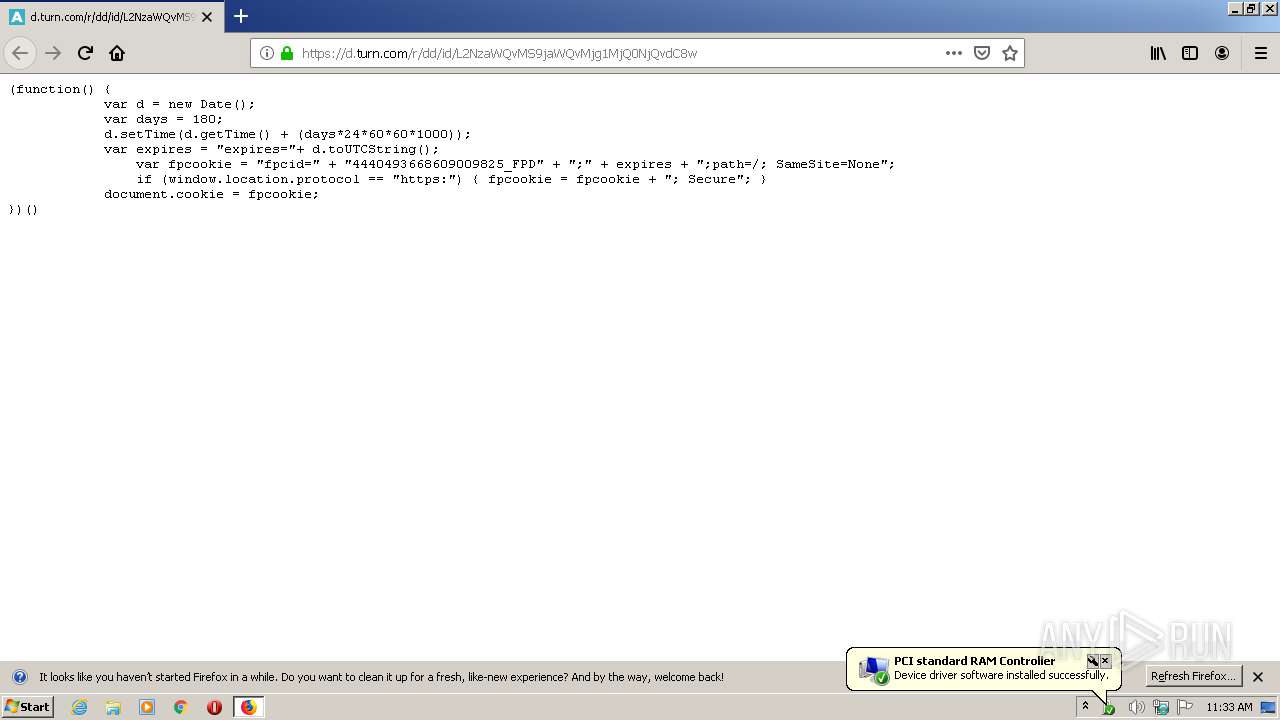Screen dimensions: 1280x720
Task: Open the Firefox account menu
Action: (1222, 53)
